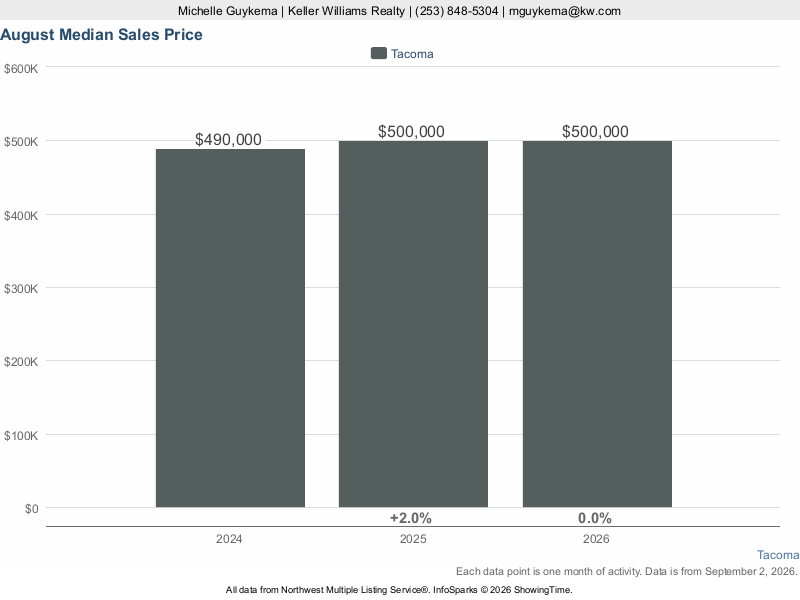
Task: Click the mguykema@kw.com email in header
Action: coord(565,11)
